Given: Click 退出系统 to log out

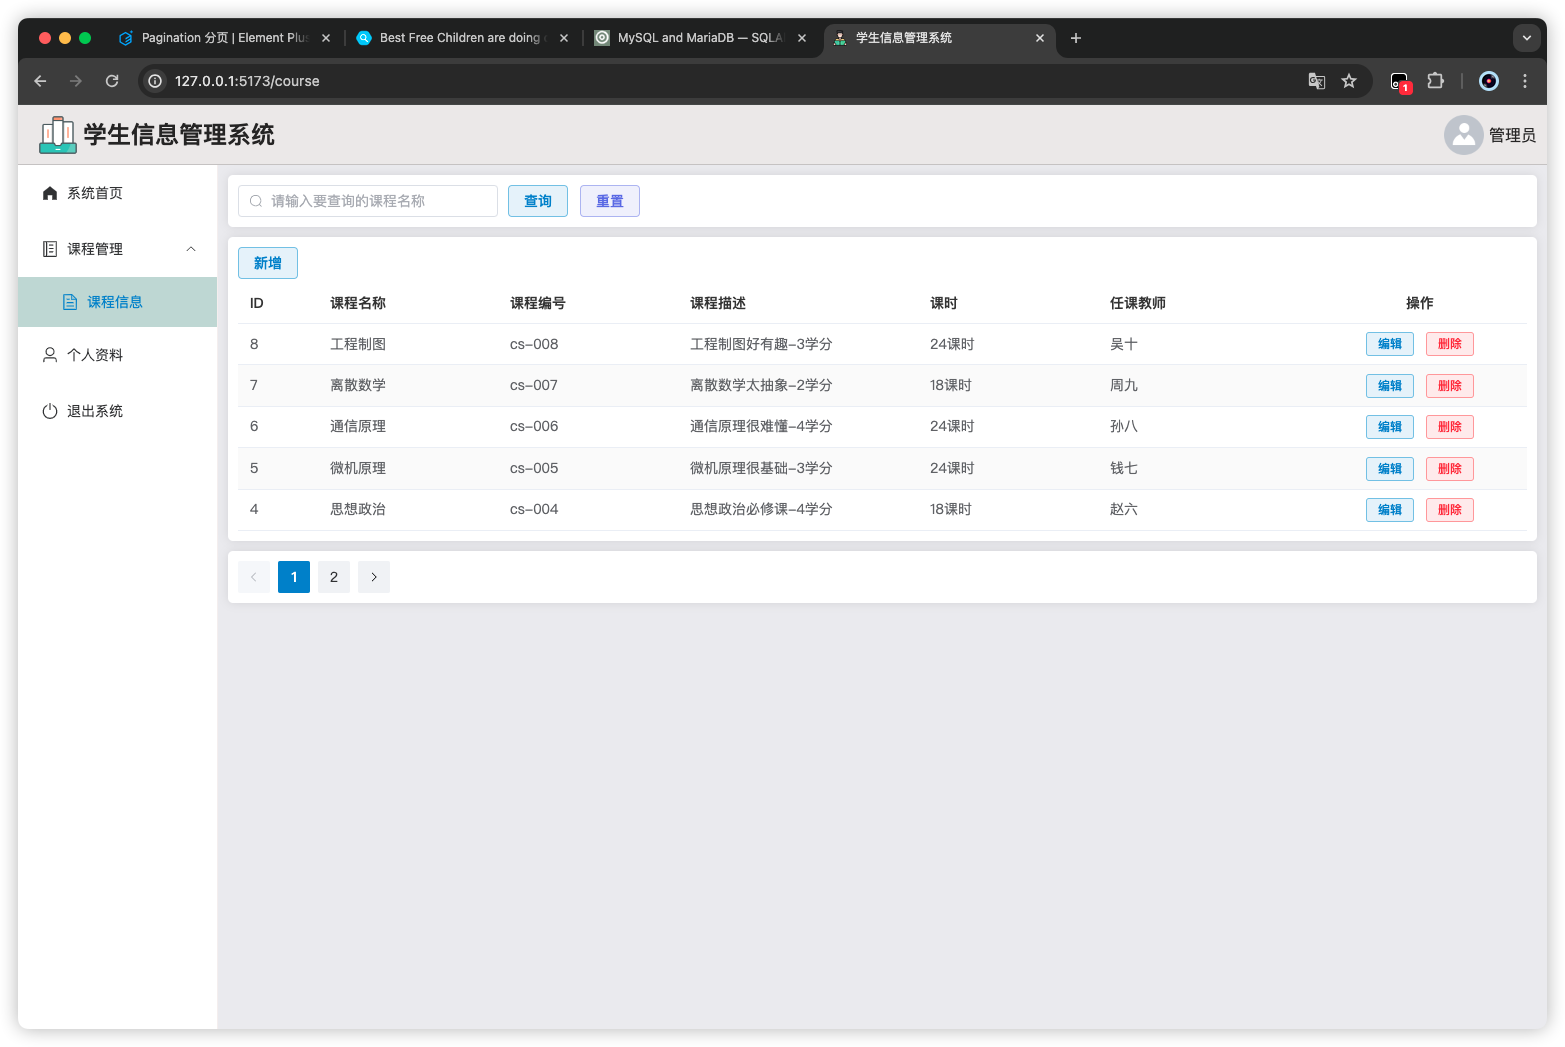Looking at the screenshot, I should (118, 411).
